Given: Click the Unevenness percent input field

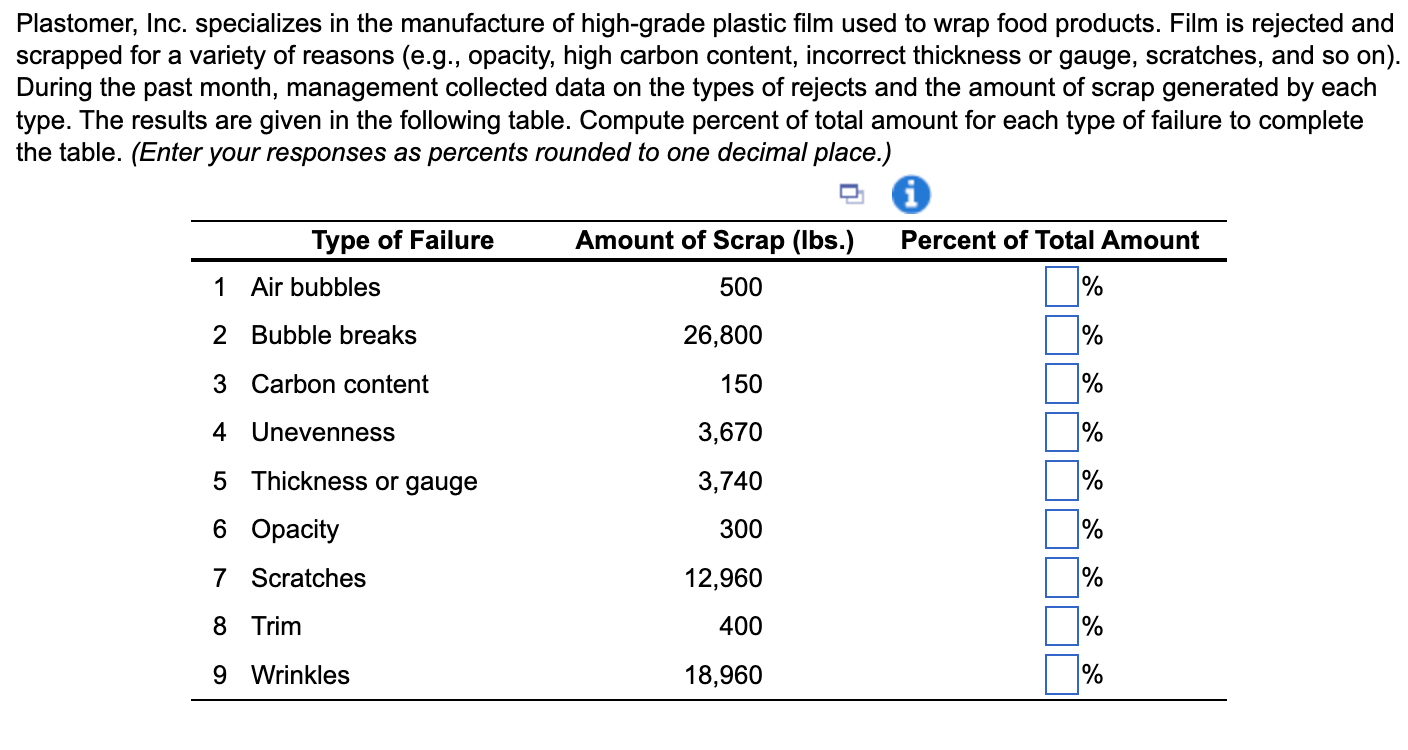Looking at the screenshot, I should pyautogui.click(x=1061, y=432).
